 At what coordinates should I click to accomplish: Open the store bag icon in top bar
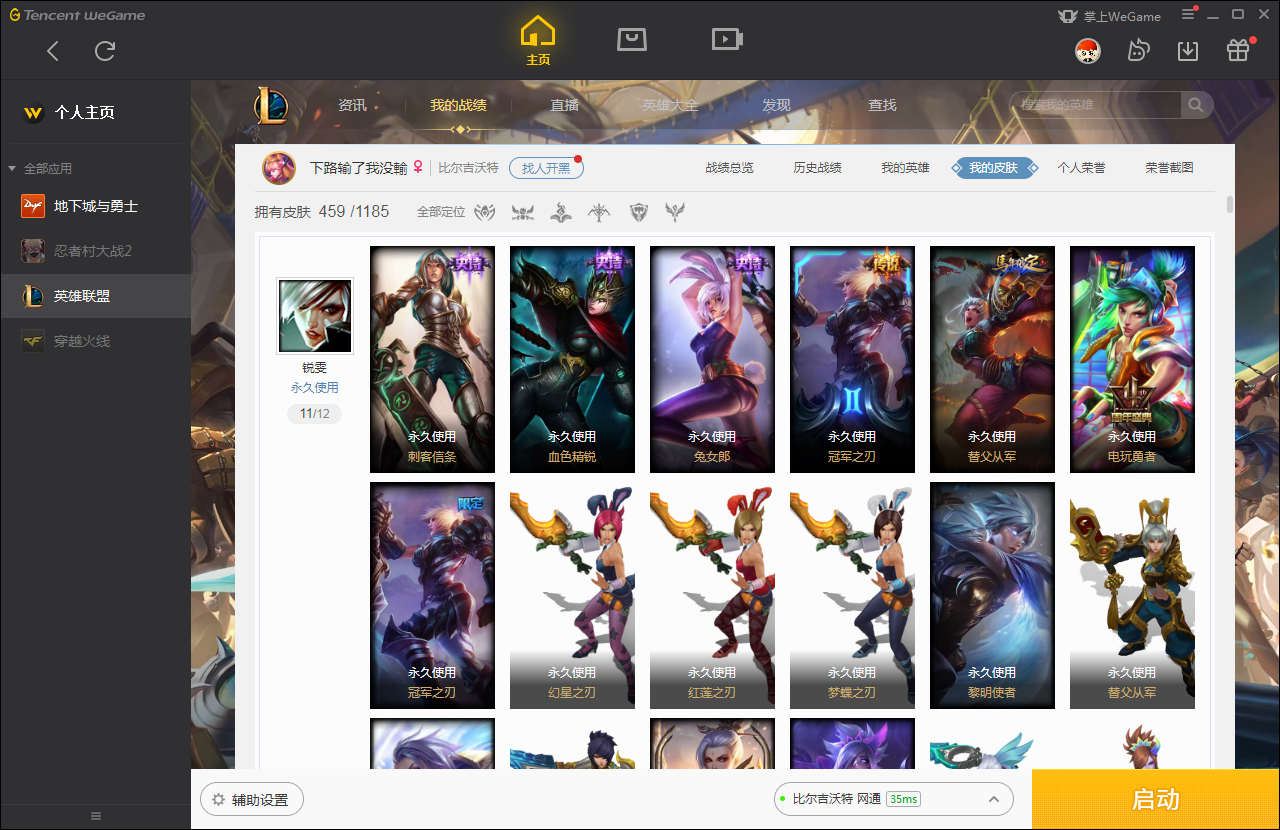pyautogui.click(x=631, y=39)
